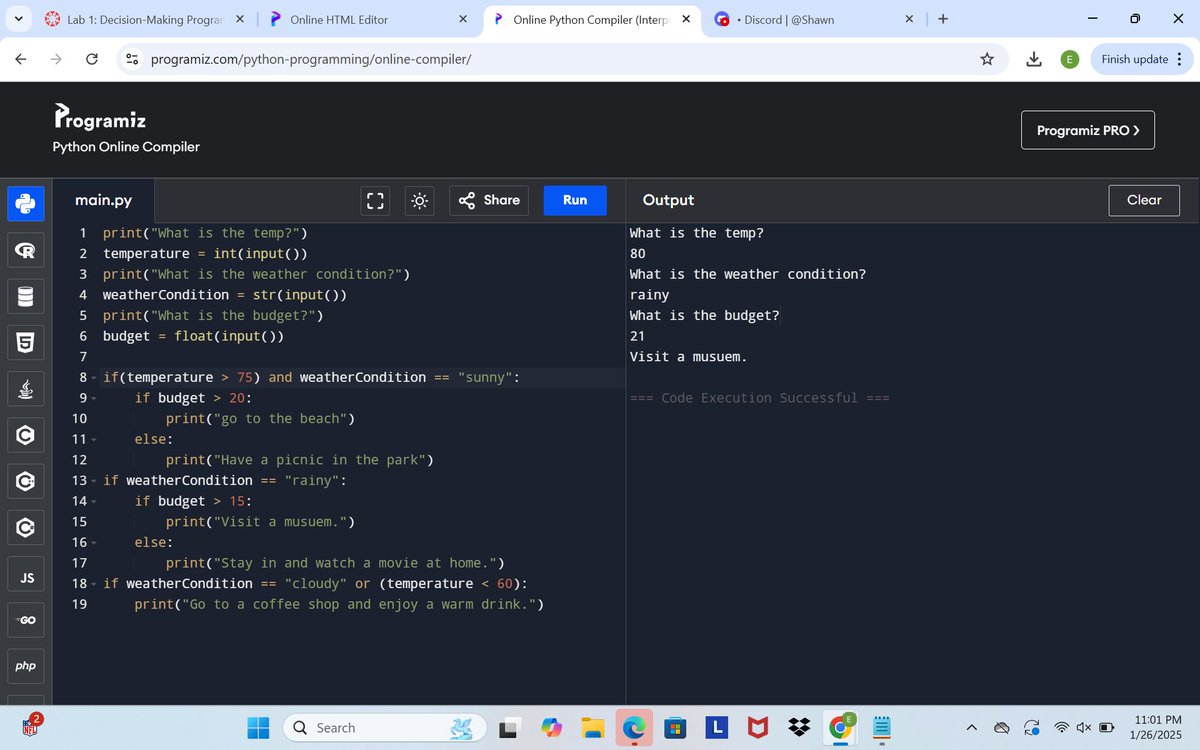Switch to the C# compiler icon
Viewport: 1200px width, 750px height.
click(x=26, y=528)
